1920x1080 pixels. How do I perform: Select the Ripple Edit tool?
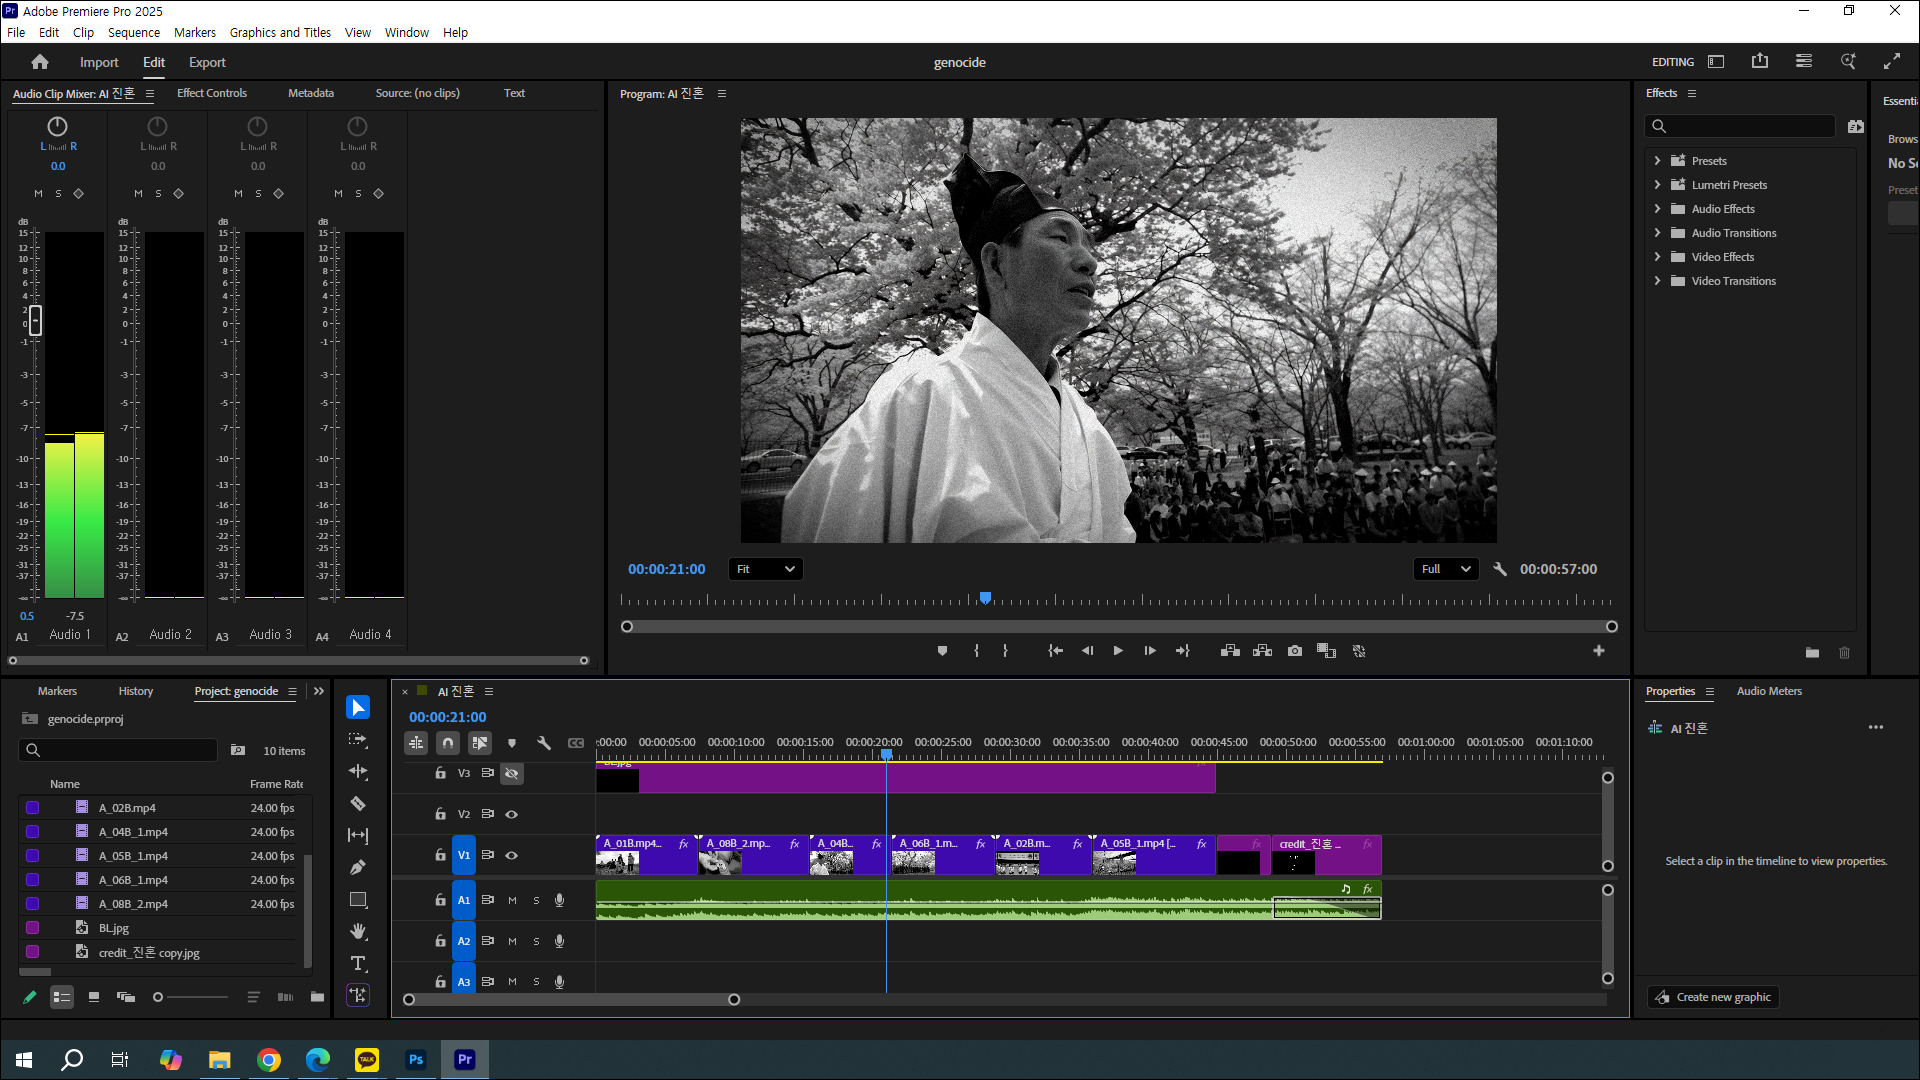[x=358, y=772]
